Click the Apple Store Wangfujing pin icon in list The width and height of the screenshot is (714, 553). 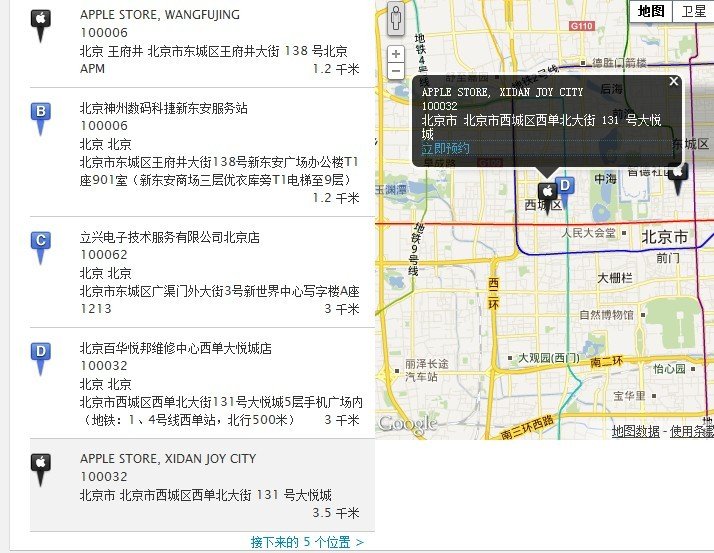[41, 26]
